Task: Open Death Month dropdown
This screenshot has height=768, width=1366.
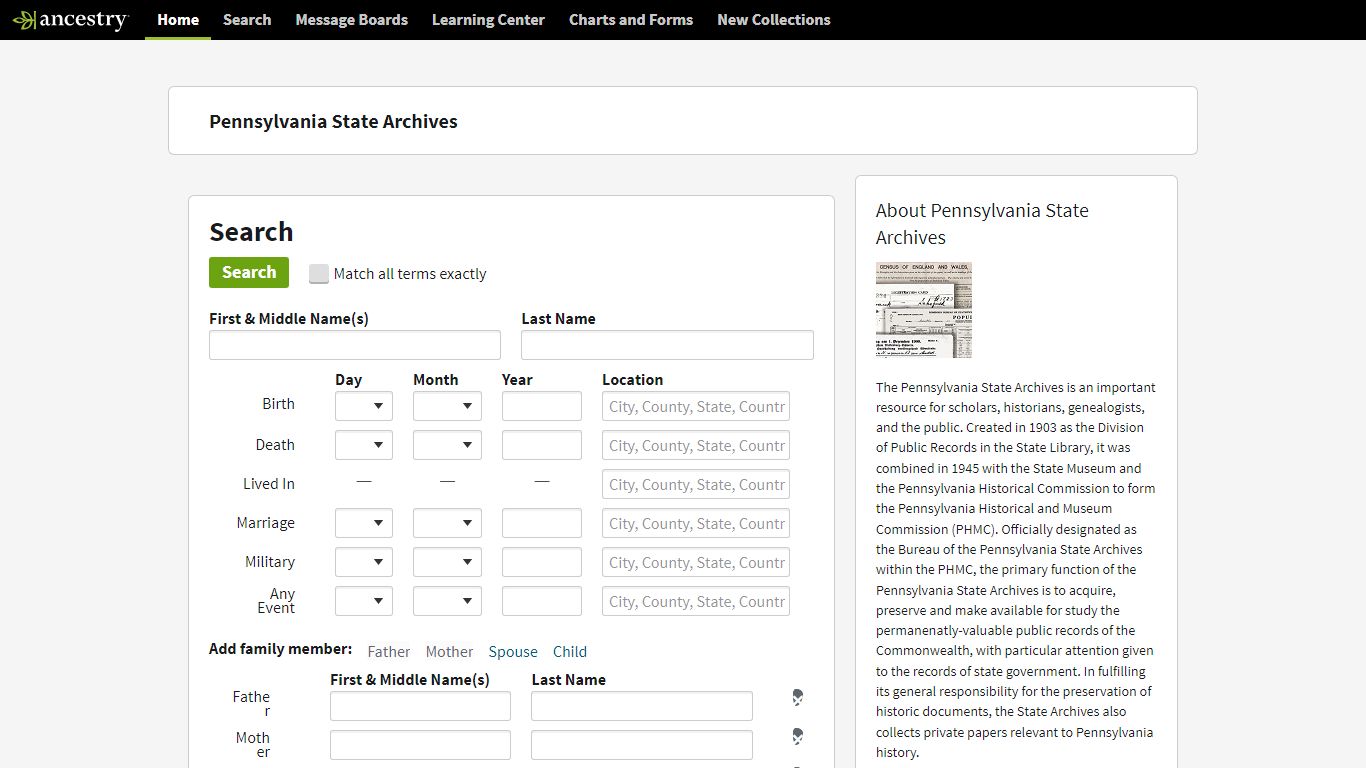Action: 447,445
